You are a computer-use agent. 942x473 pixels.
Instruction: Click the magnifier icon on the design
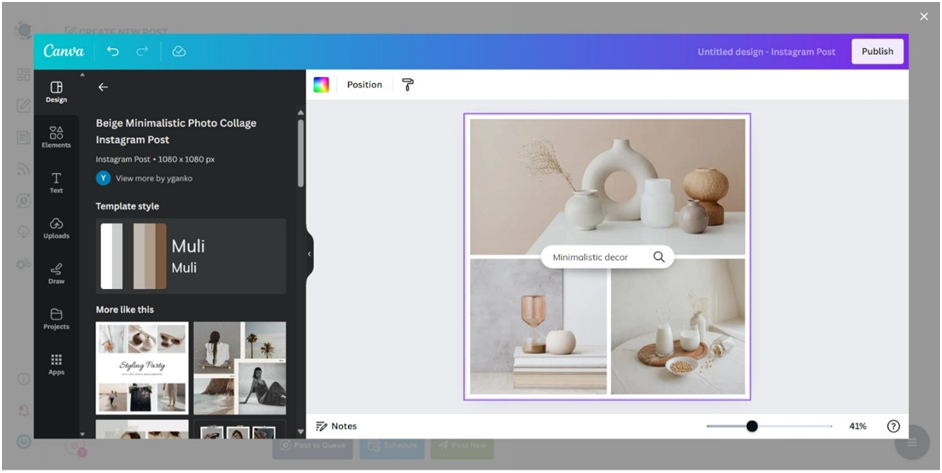(659, 257)
